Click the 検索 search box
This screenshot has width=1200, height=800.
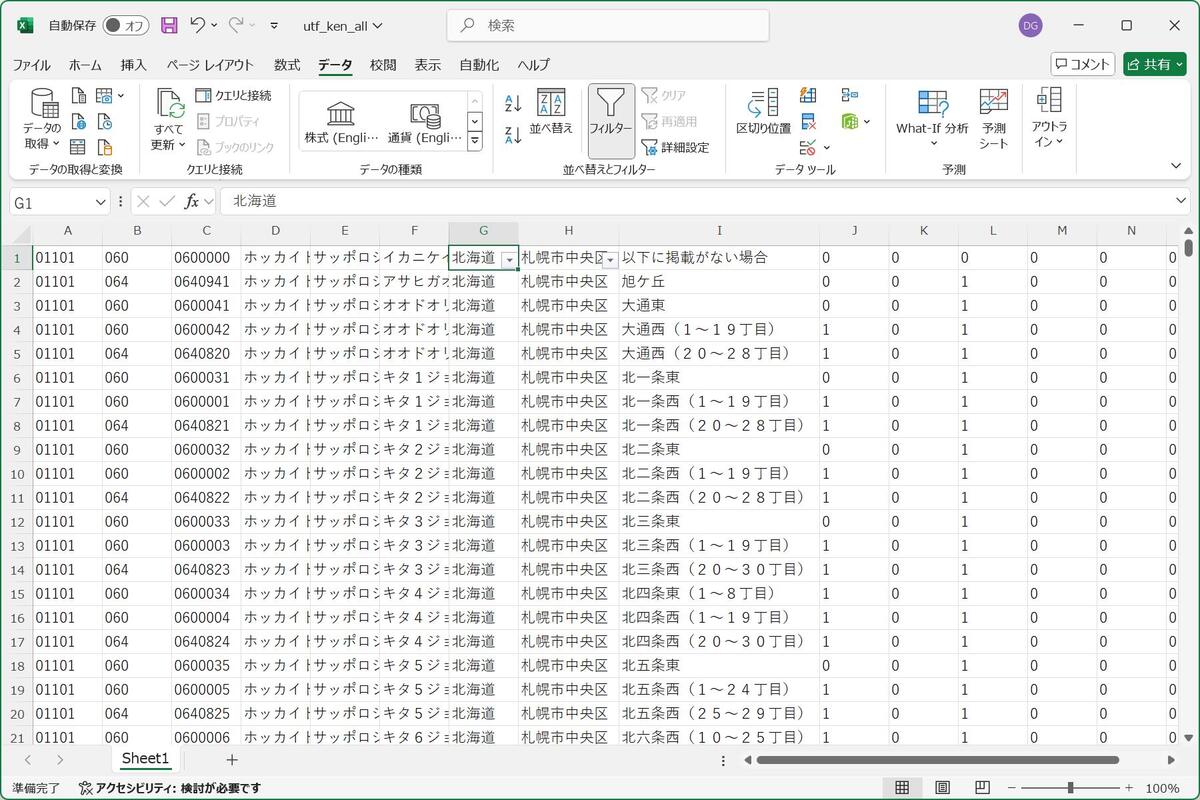point(608,26)
